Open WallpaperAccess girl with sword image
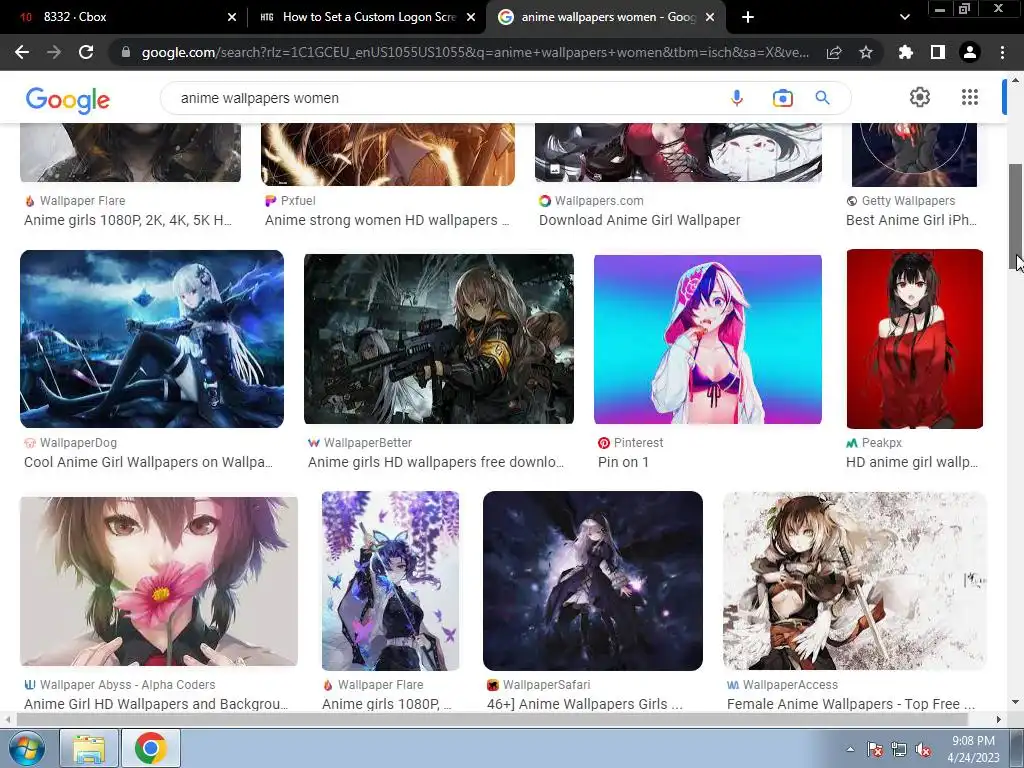Image resolution: width=1024 pixels, height=768 pixels. 855,581
